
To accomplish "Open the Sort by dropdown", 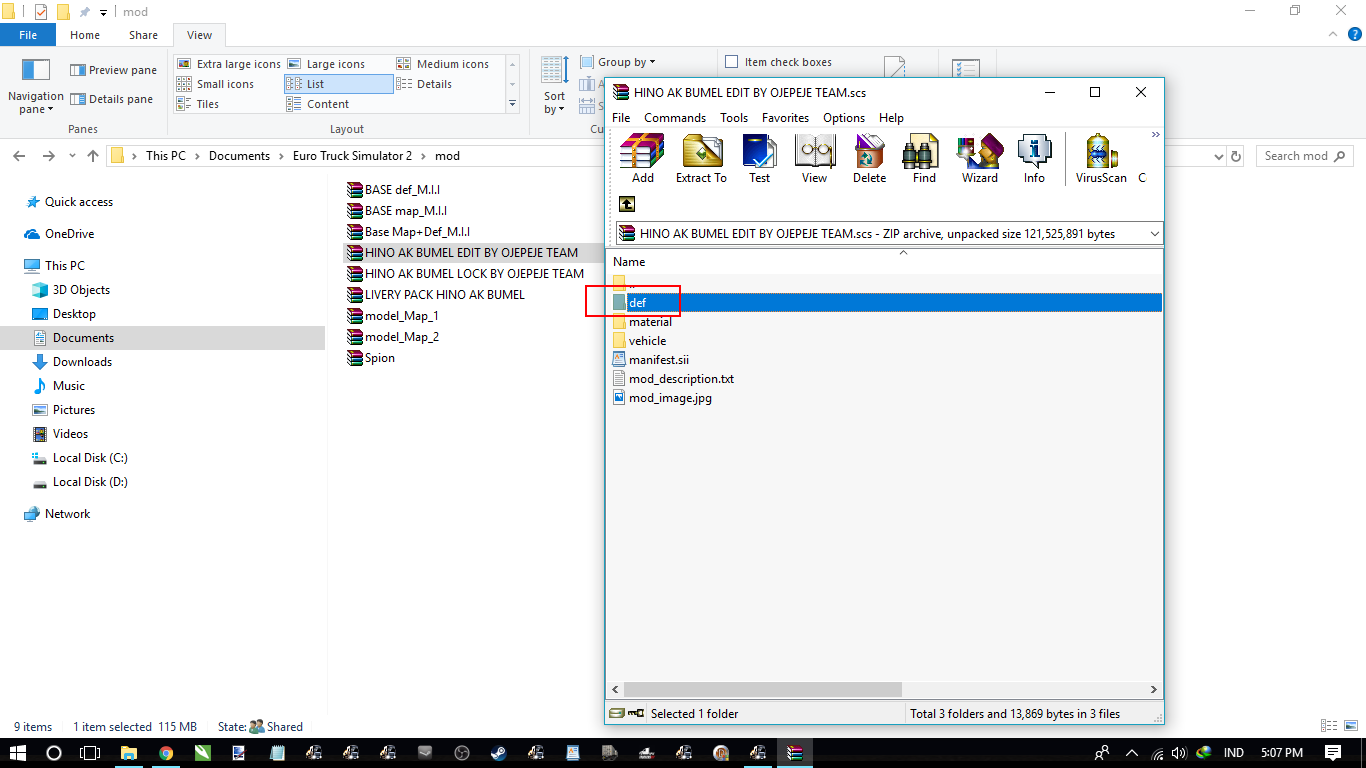I will 554,86.
